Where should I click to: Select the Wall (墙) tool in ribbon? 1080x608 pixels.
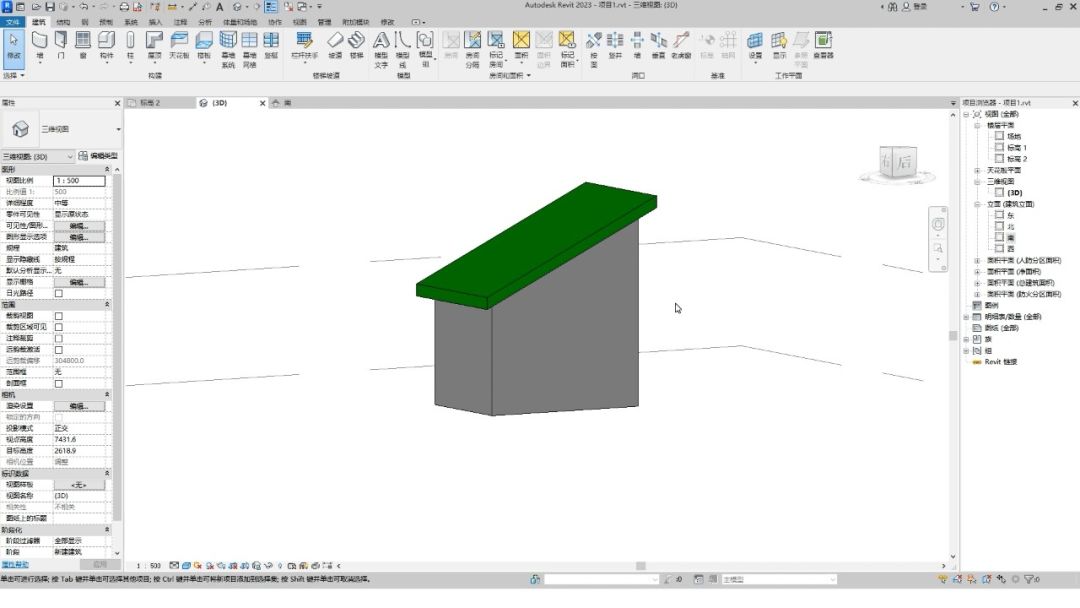point(40,45)
